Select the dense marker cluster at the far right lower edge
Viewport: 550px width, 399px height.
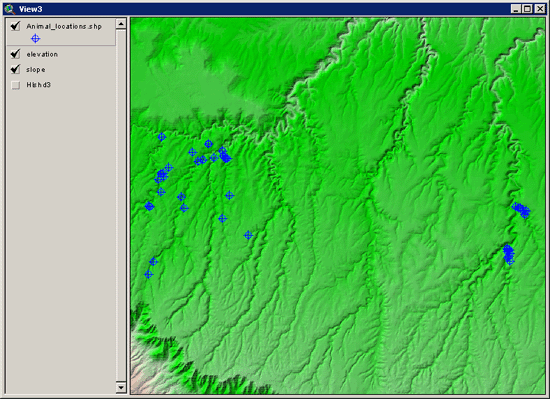point(509,255)
